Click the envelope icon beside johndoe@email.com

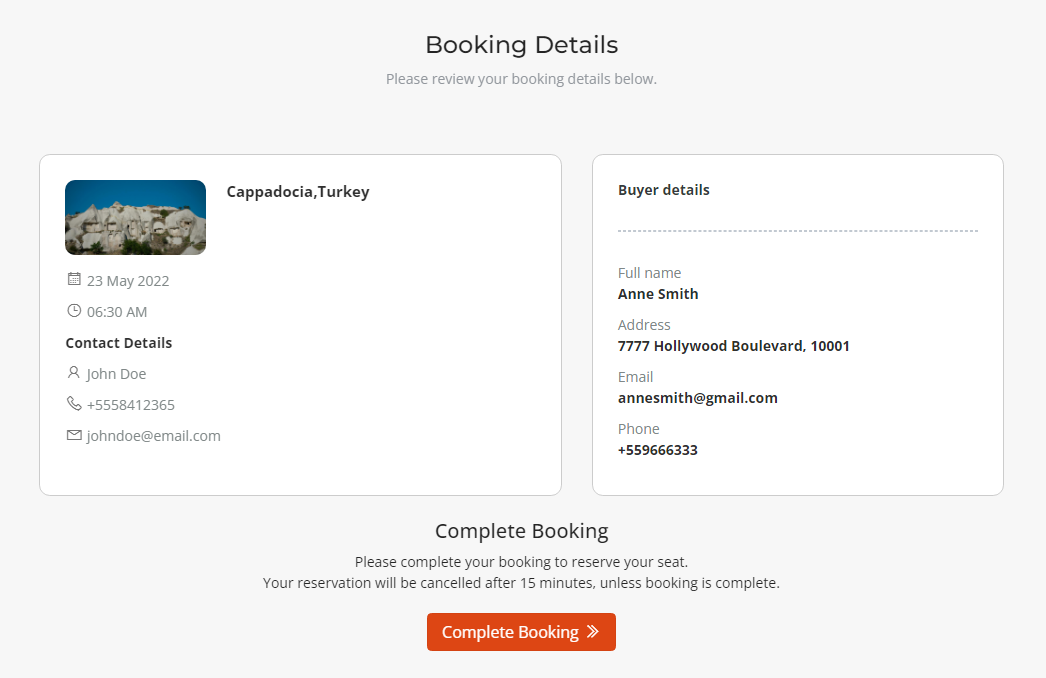coord(74,435)
